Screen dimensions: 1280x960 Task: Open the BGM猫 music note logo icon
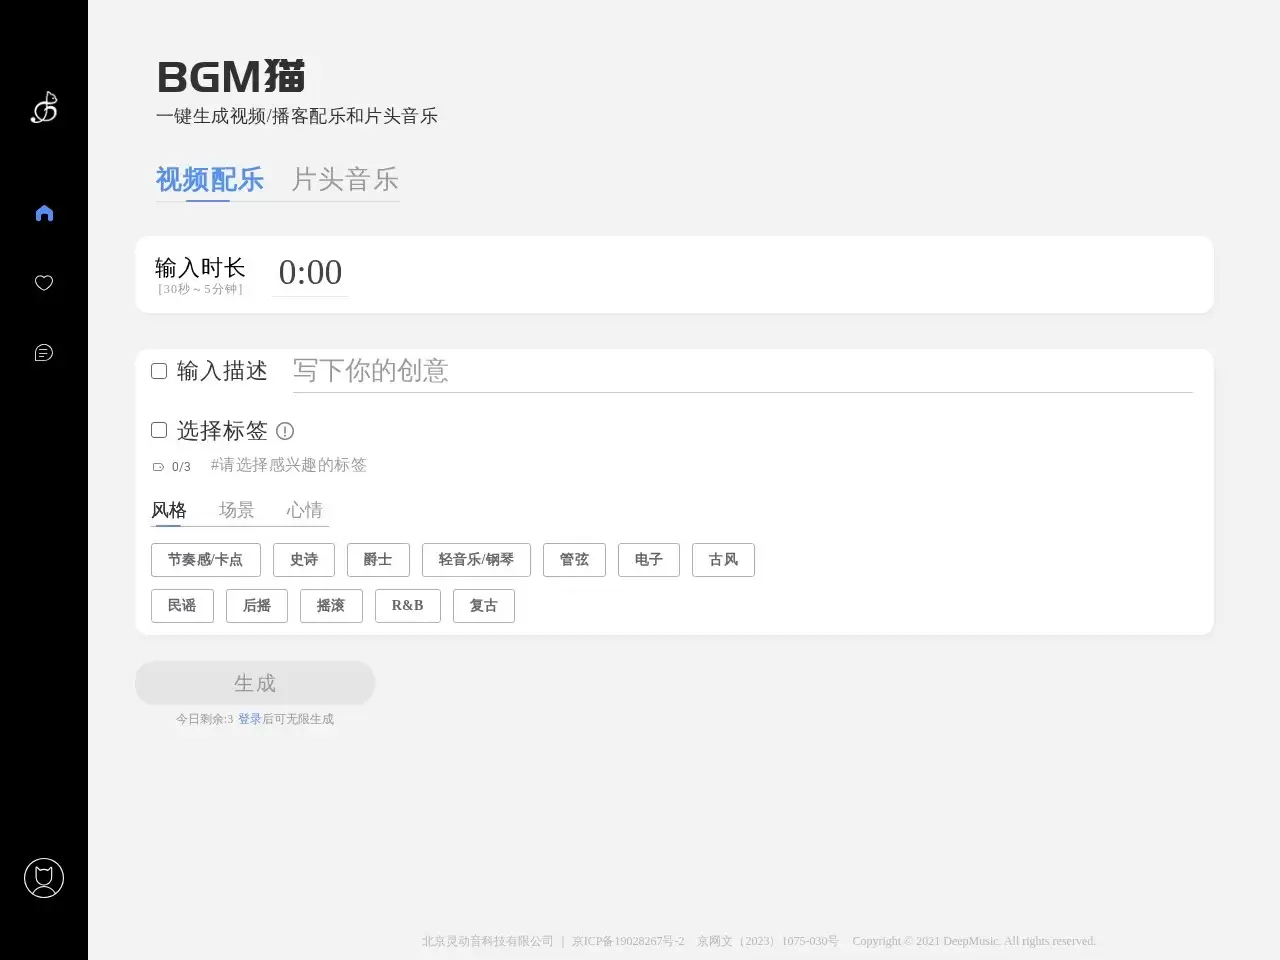(43, 107)
